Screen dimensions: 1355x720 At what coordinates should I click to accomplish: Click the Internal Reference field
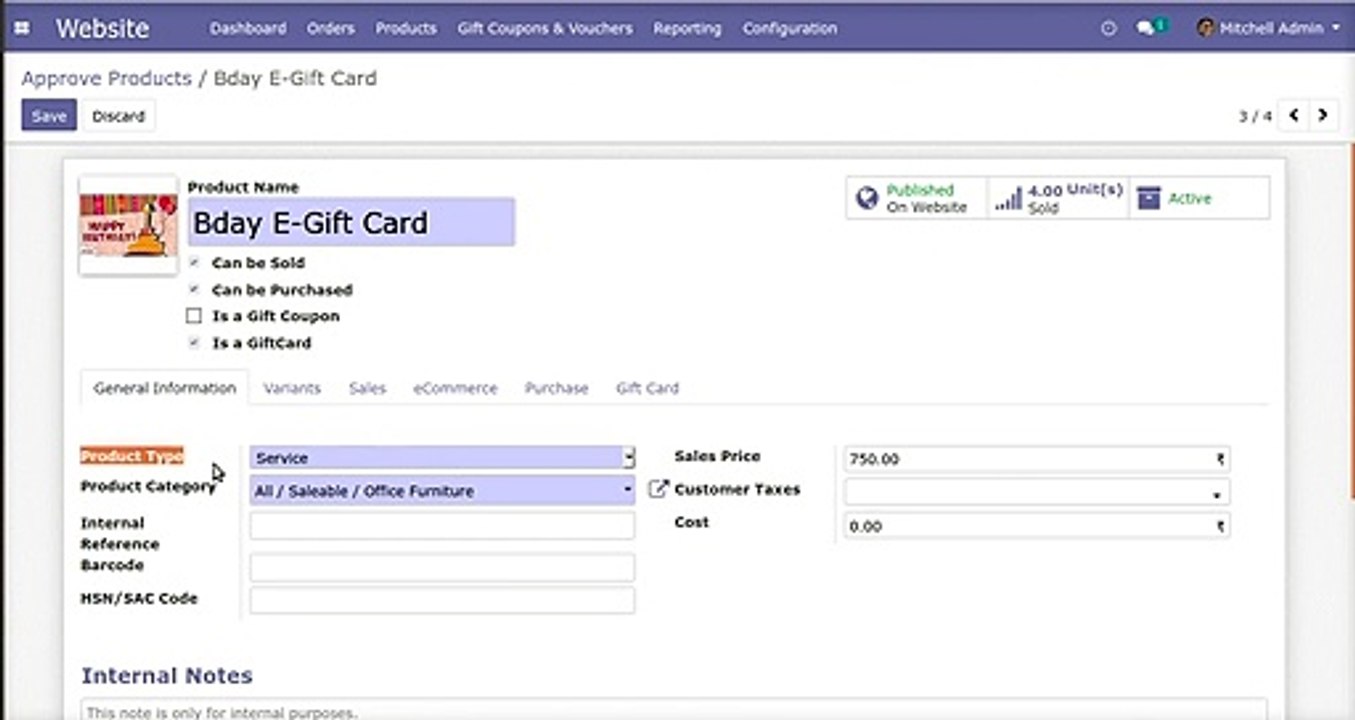click(x=442, y=526)
